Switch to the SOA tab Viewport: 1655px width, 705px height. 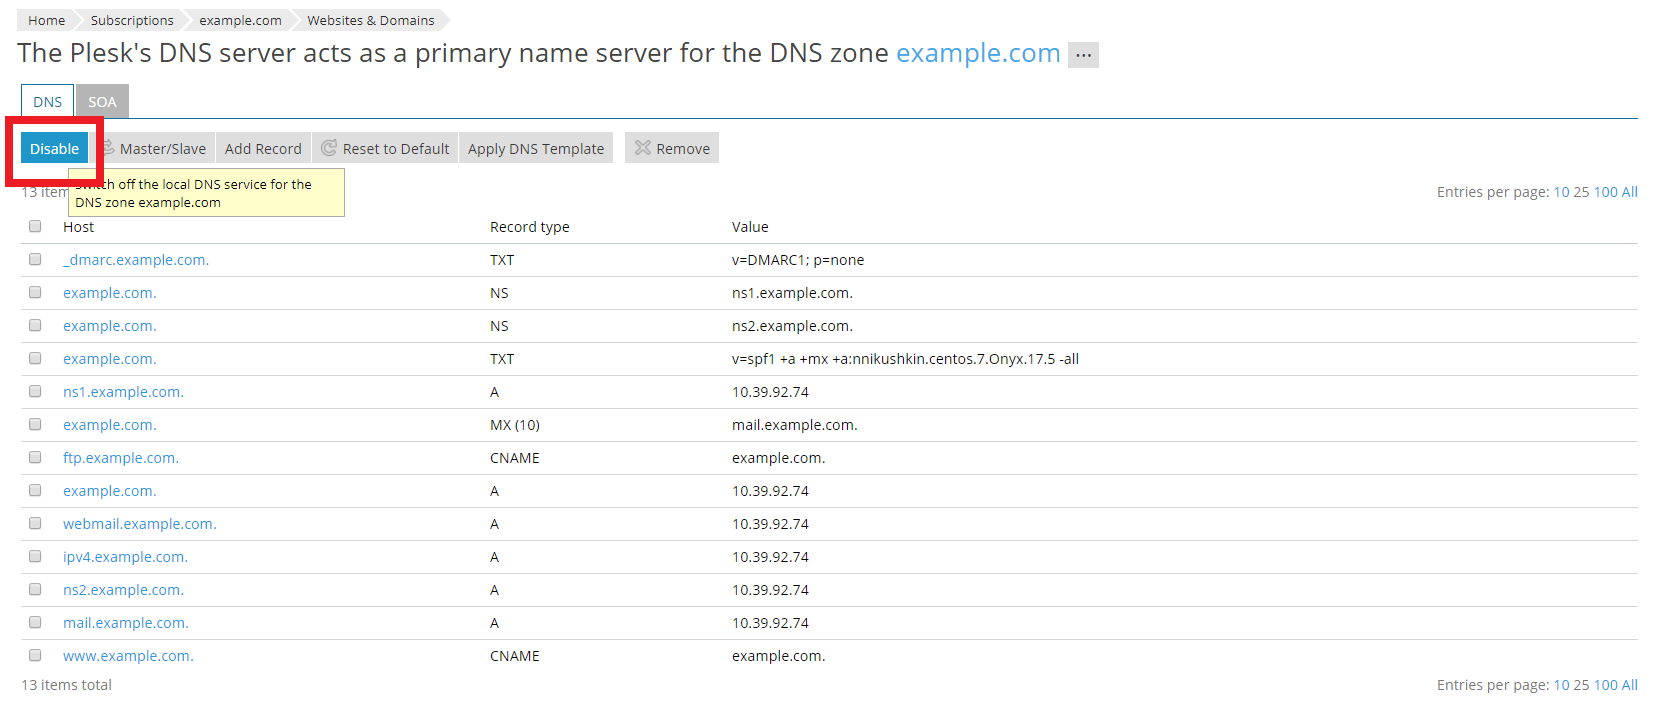[x=102, y=102]
